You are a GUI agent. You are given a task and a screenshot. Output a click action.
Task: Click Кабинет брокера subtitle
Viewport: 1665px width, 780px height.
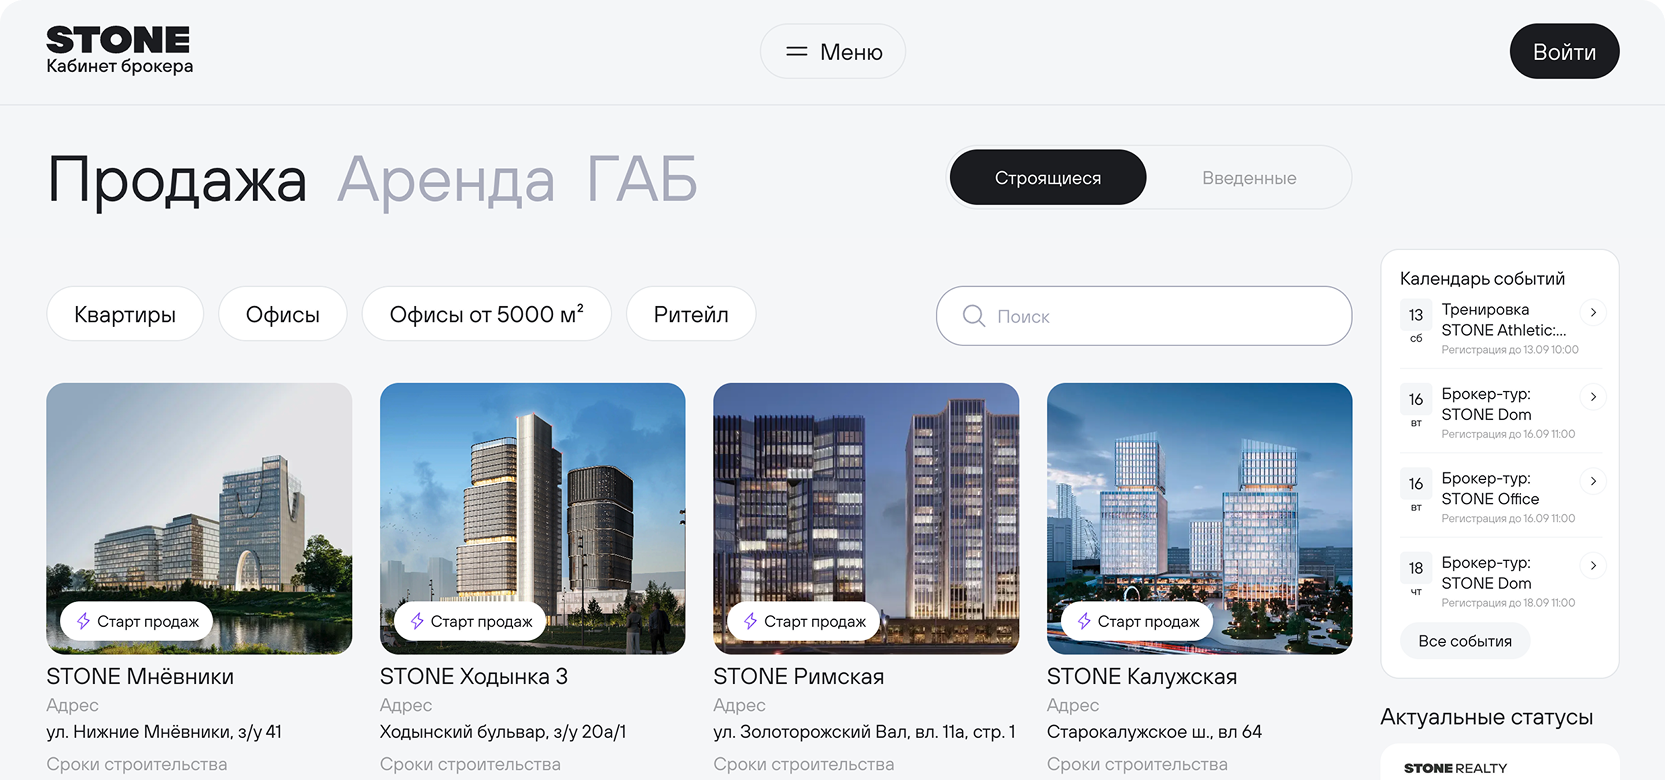(x=120, y=66)
